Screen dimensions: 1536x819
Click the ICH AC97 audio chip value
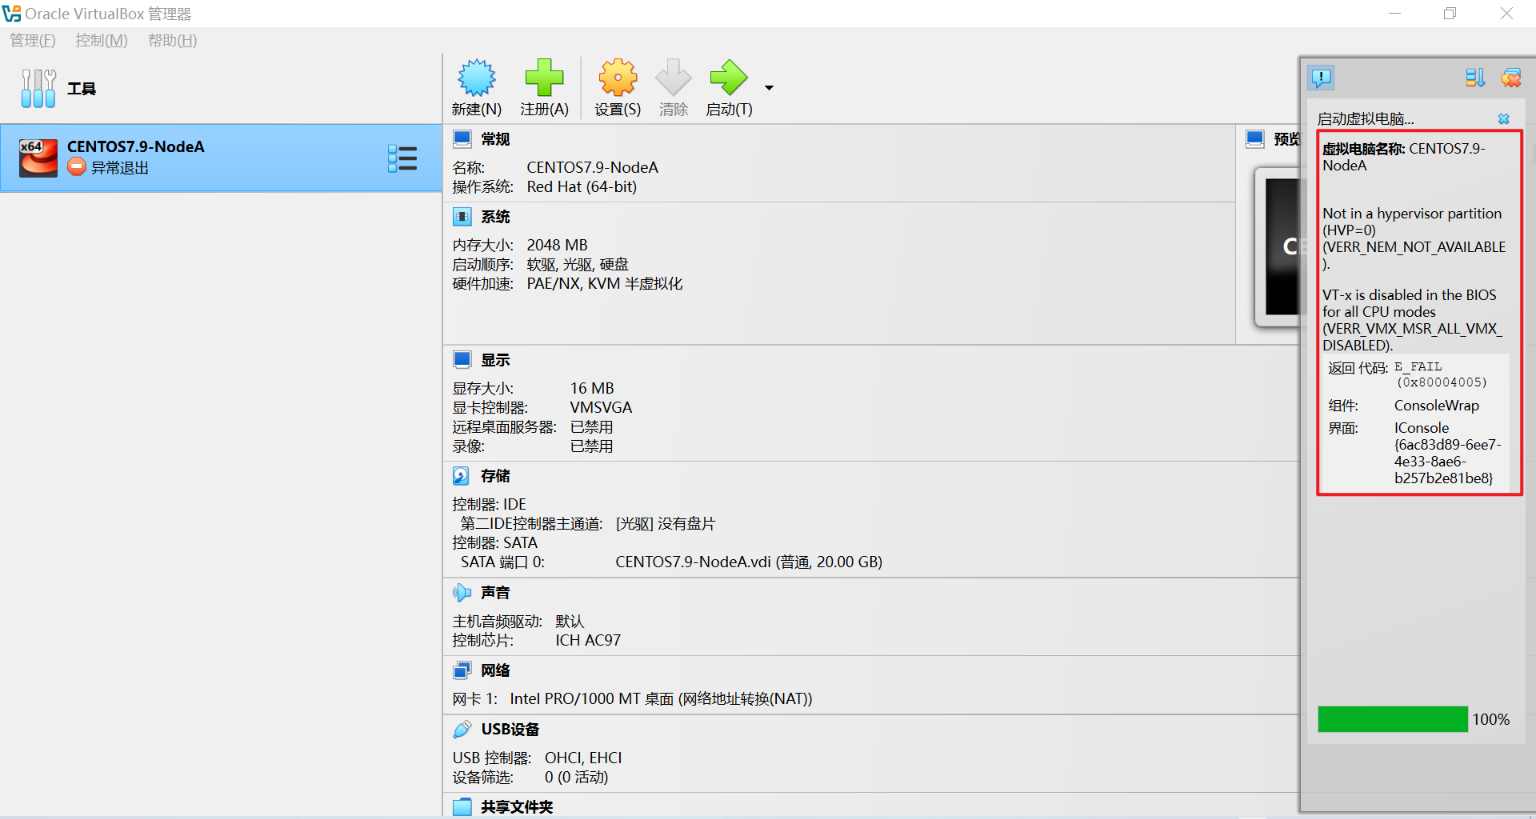[588, 641]
